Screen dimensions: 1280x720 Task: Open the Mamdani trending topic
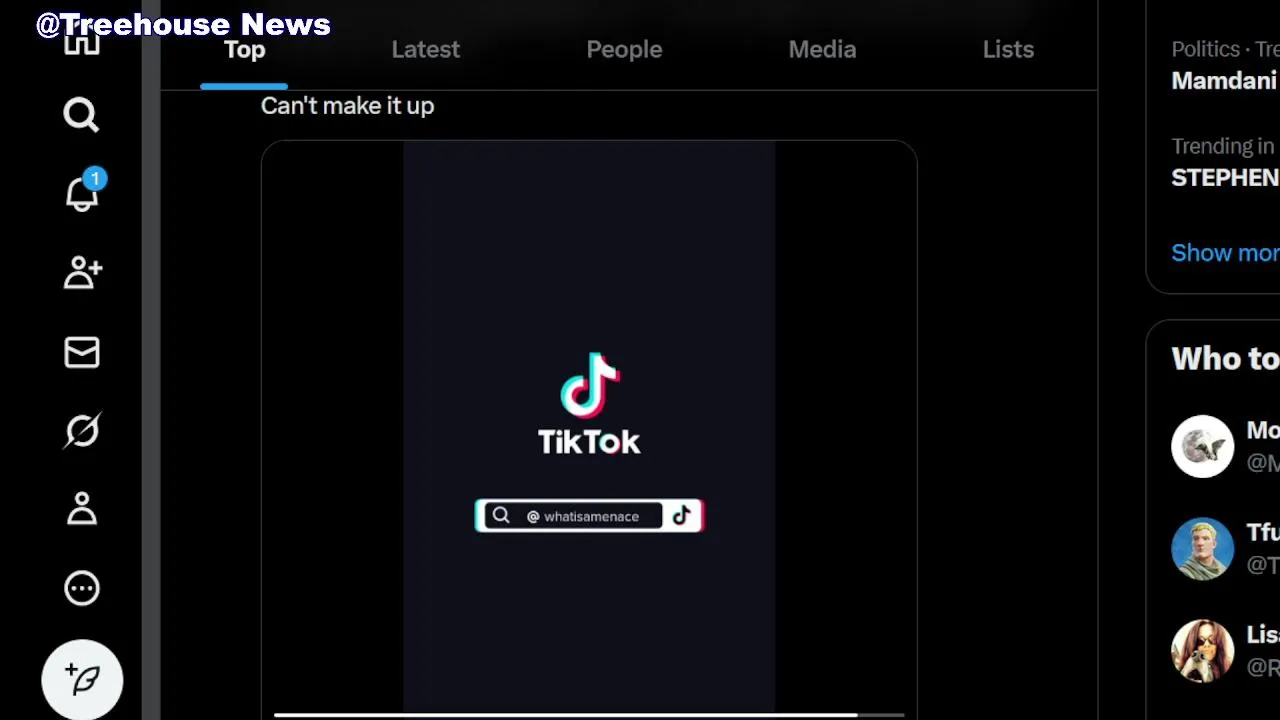coord(1224,81)
